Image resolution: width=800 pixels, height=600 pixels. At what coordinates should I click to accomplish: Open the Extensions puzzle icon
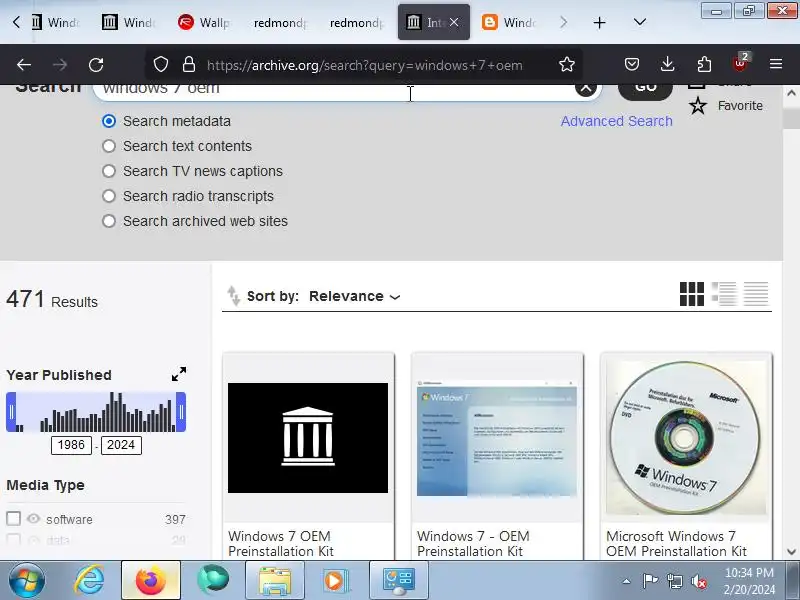coord(704,64)
